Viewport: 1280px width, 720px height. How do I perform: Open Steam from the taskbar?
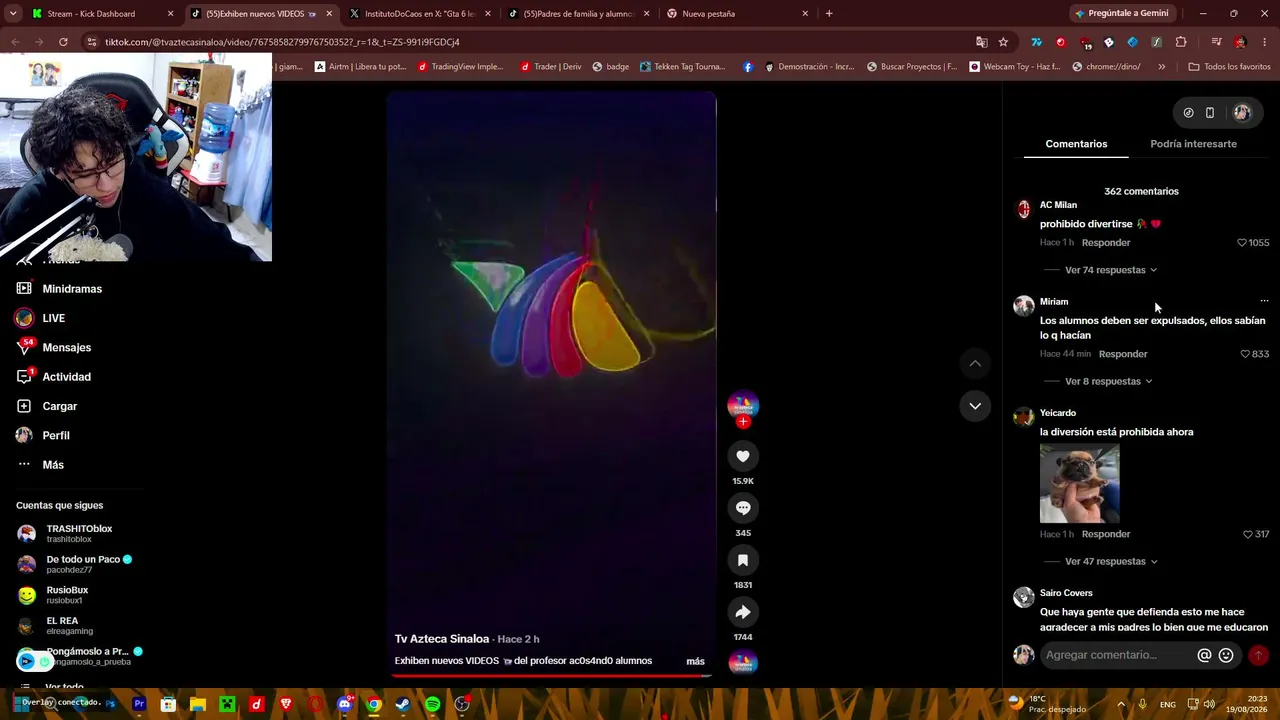(402, 704)
